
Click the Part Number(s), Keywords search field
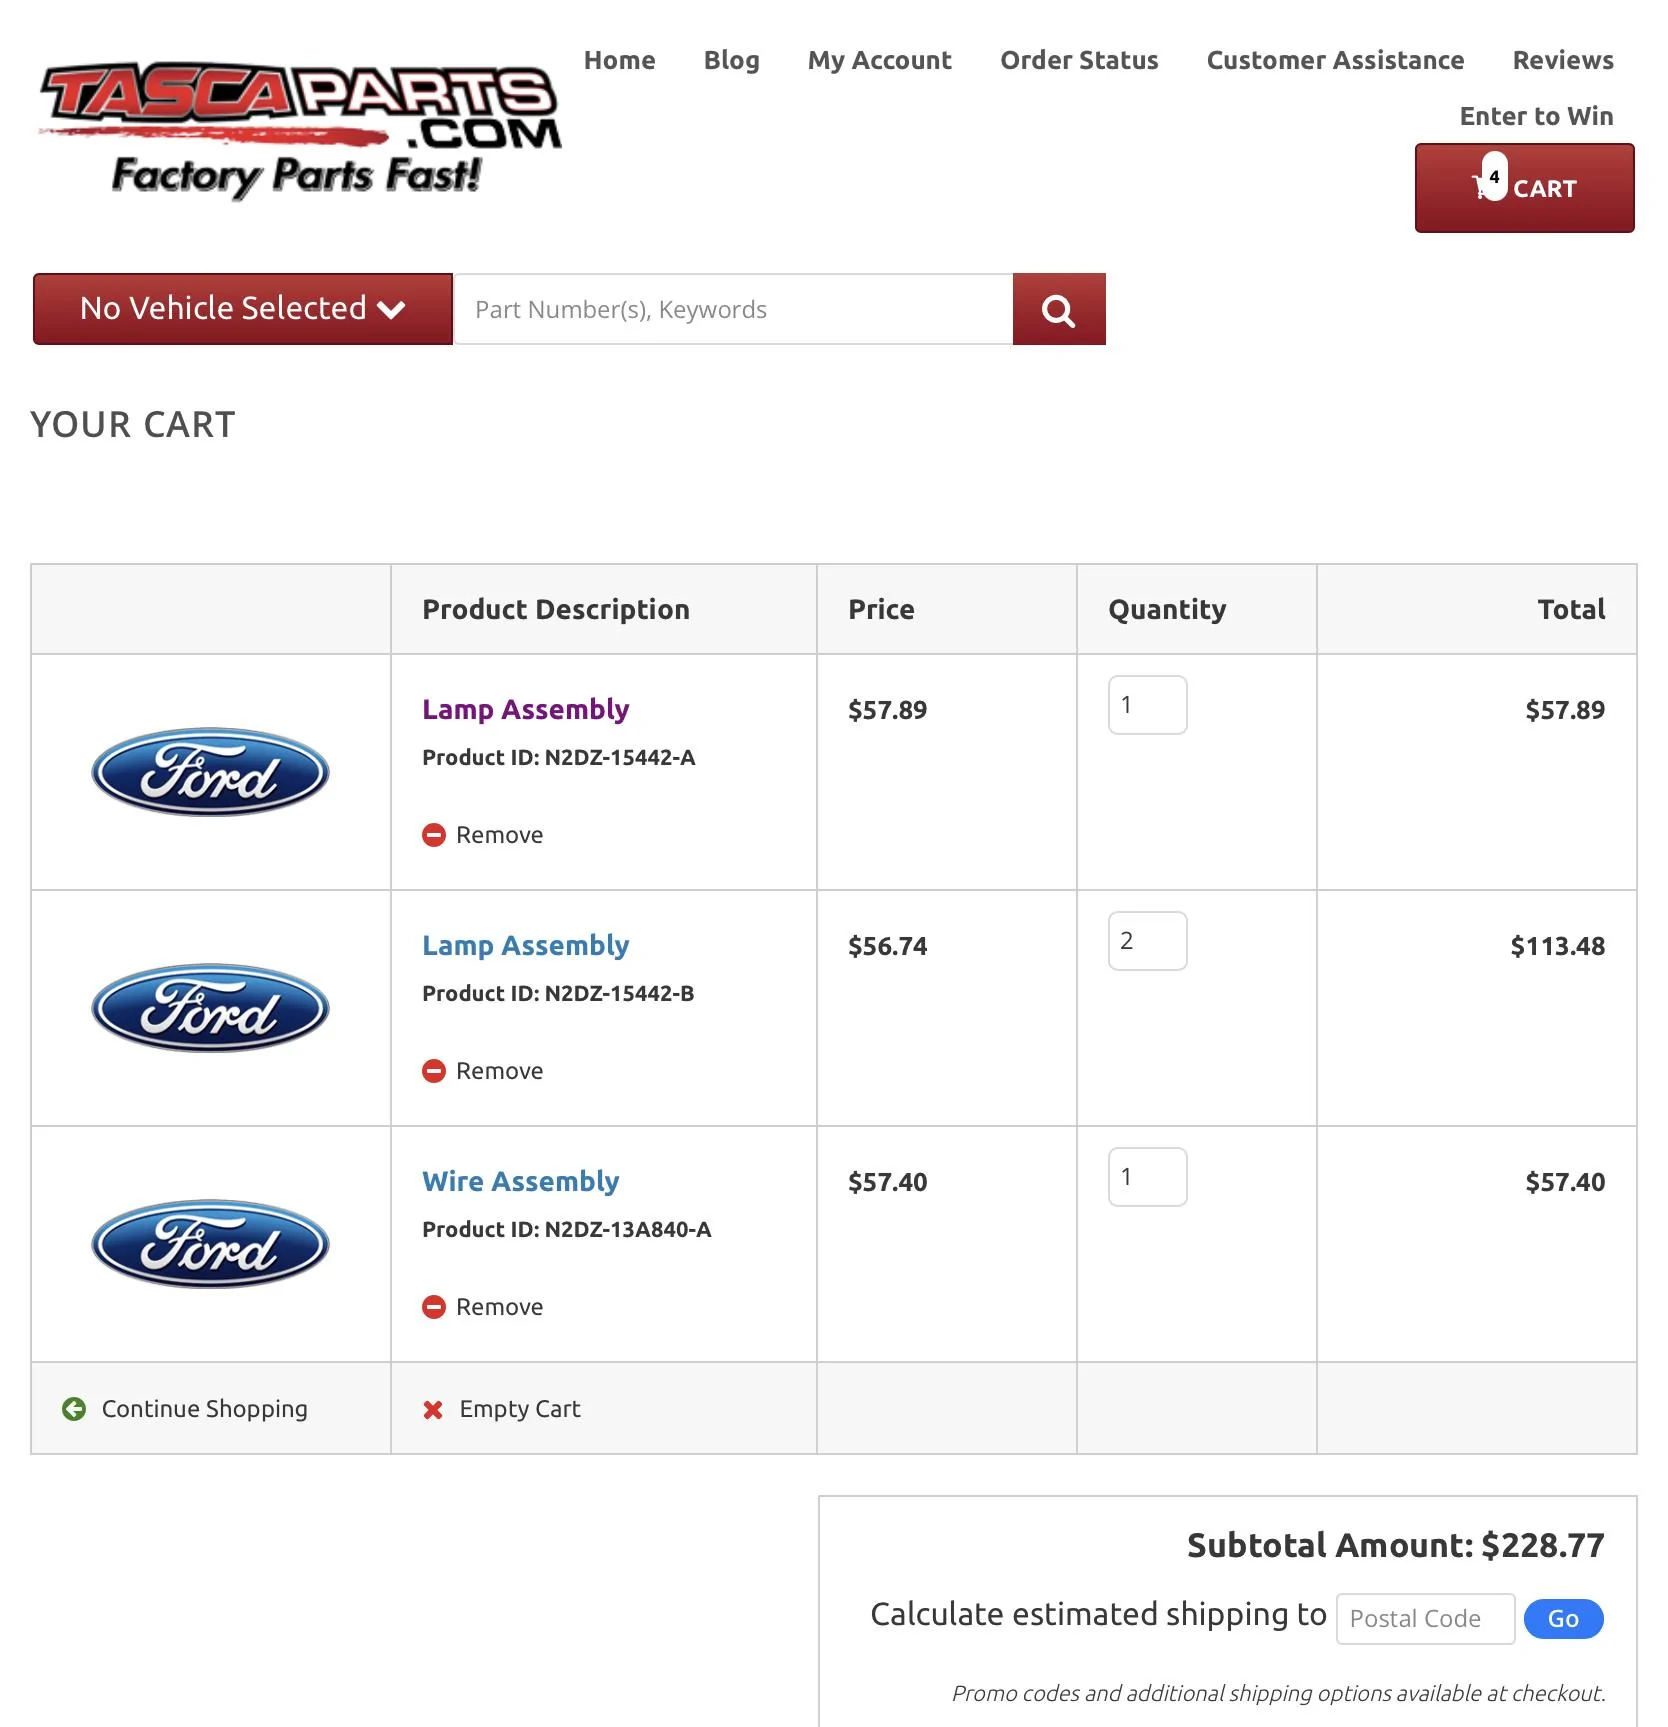734,309
